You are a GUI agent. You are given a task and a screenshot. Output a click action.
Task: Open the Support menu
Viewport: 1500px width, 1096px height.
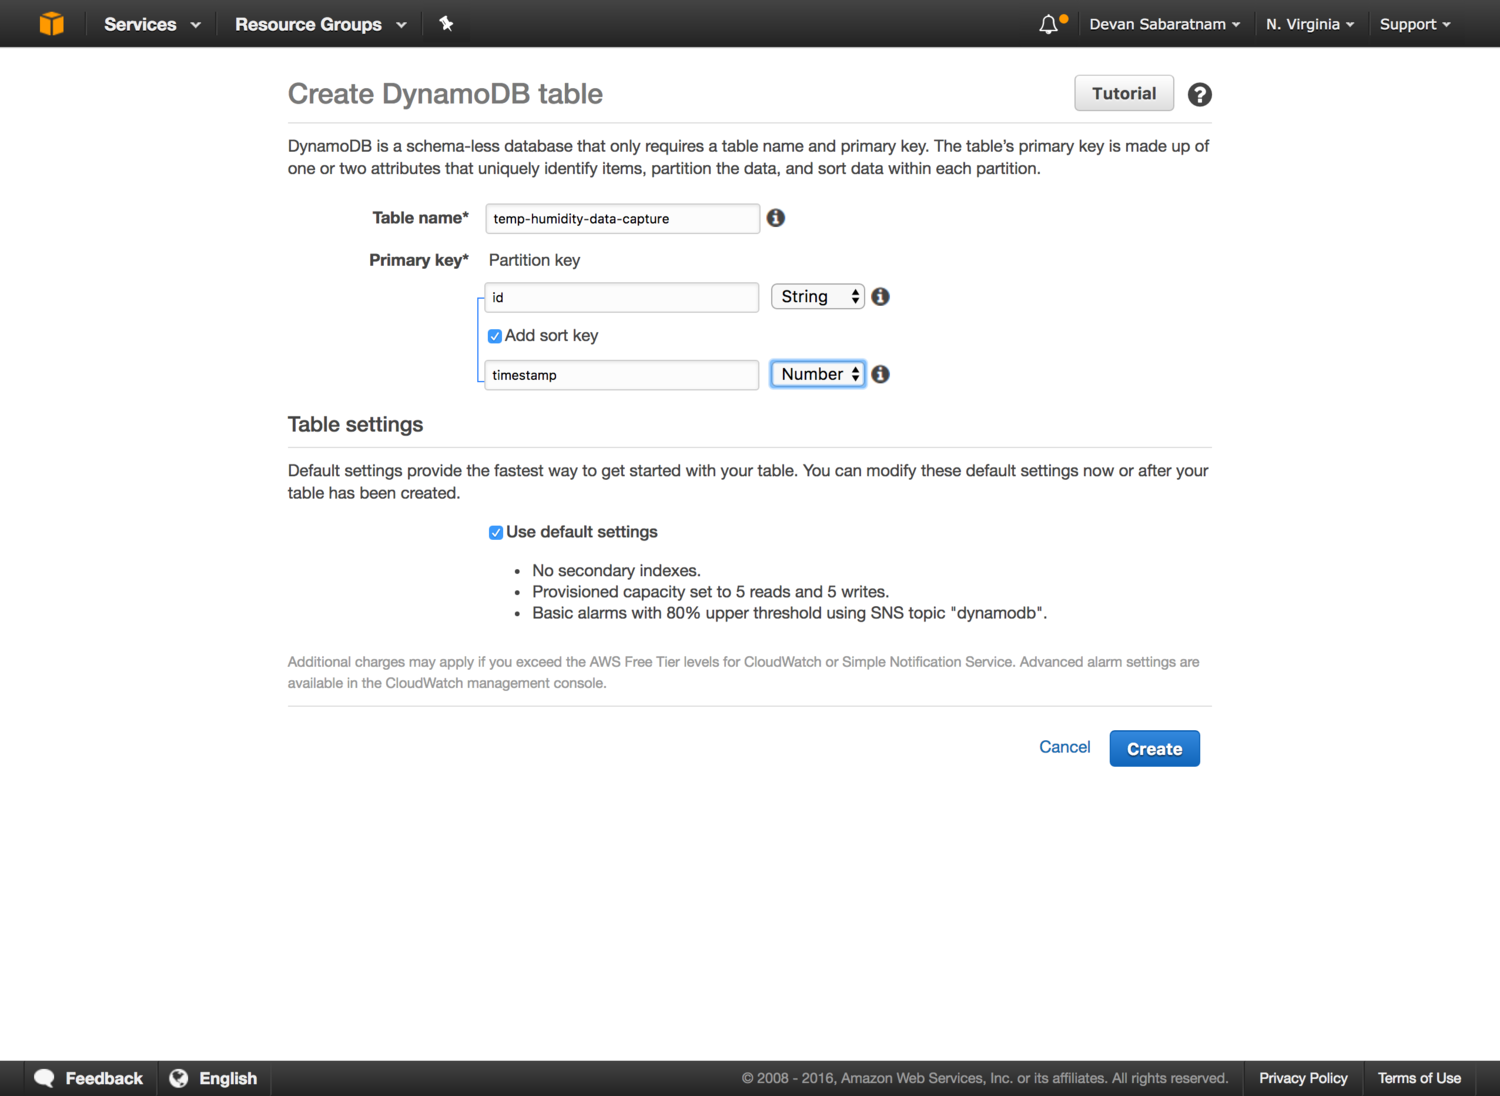tap(1415, 24)
